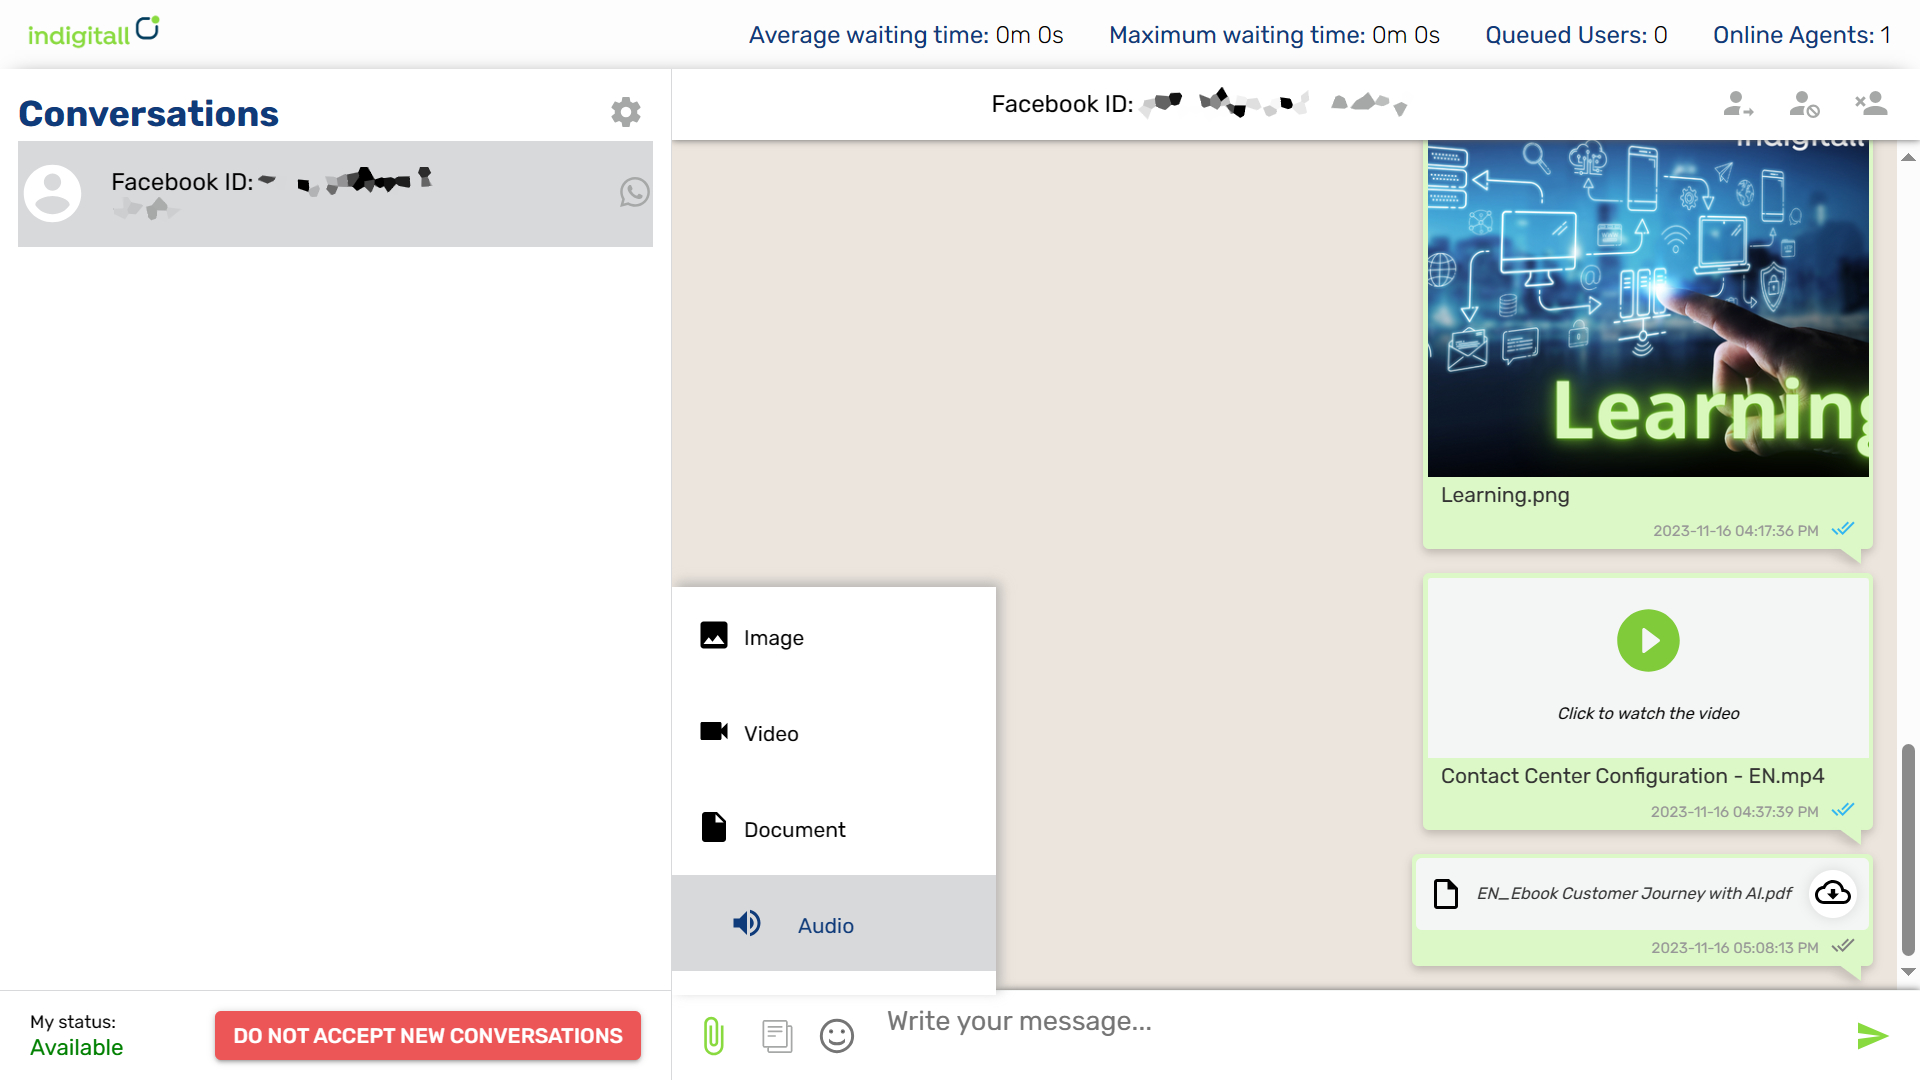Click the user avatar in conversation list
Viewport: 1920px width, 1080px height.
tap(53, 193)
